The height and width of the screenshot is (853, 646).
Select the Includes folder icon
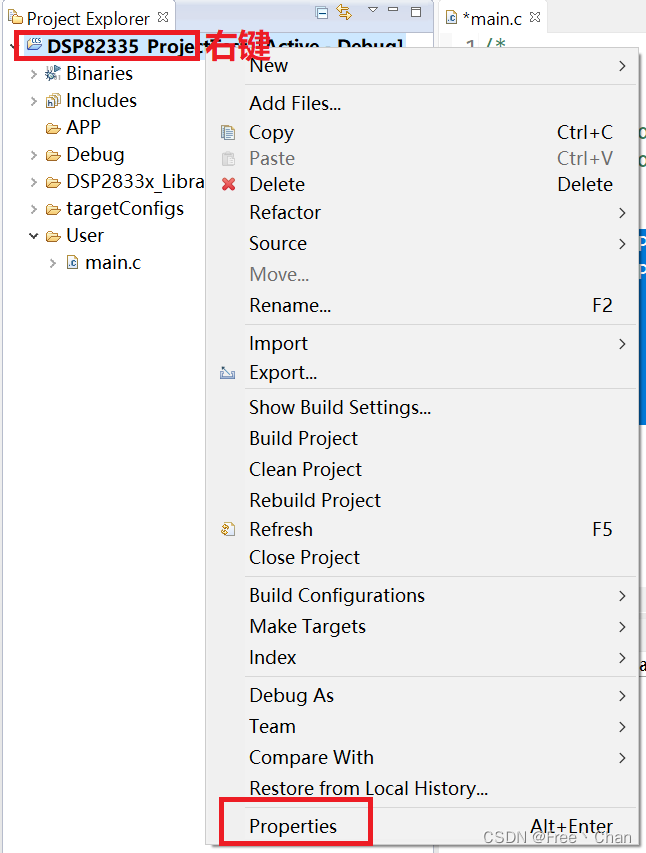click(53, 100)
